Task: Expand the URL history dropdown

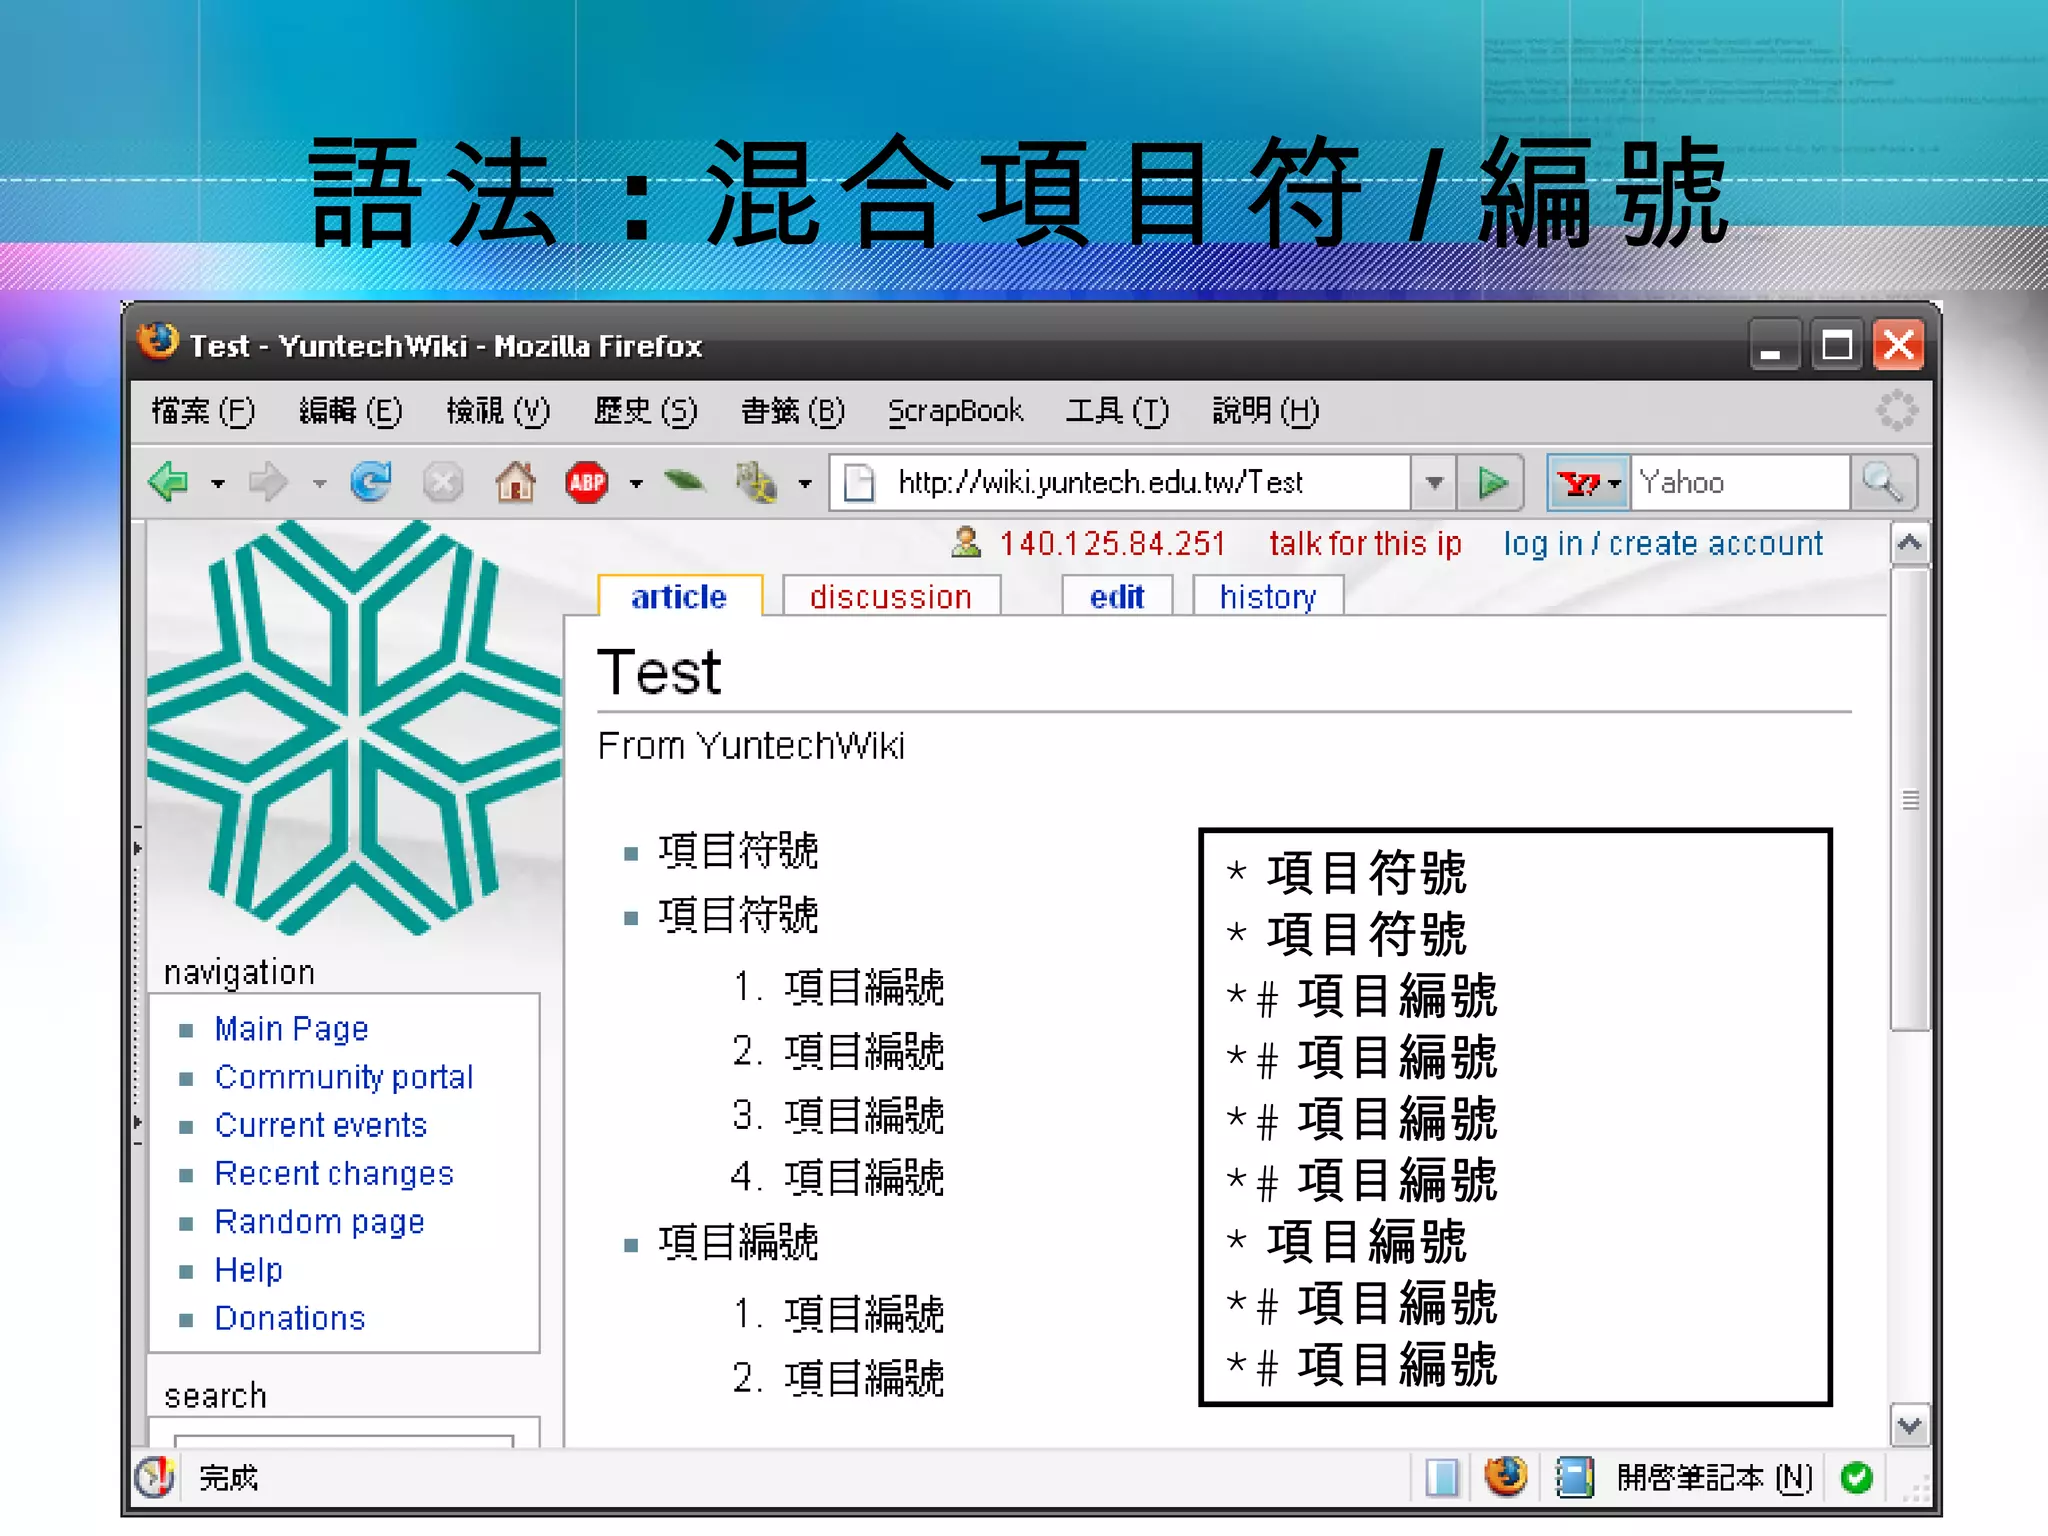Action: (x=1435, y=483)
